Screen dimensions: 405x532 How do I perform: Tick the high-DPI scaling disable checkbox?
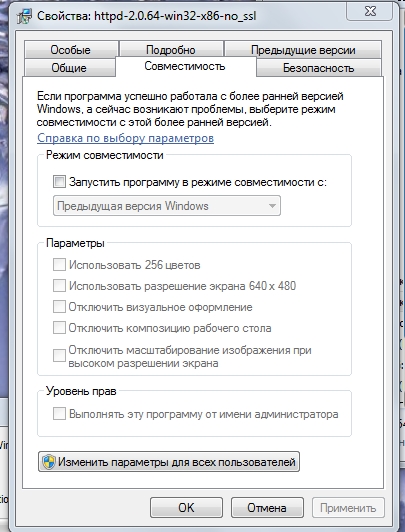click(x=59, y=356)
